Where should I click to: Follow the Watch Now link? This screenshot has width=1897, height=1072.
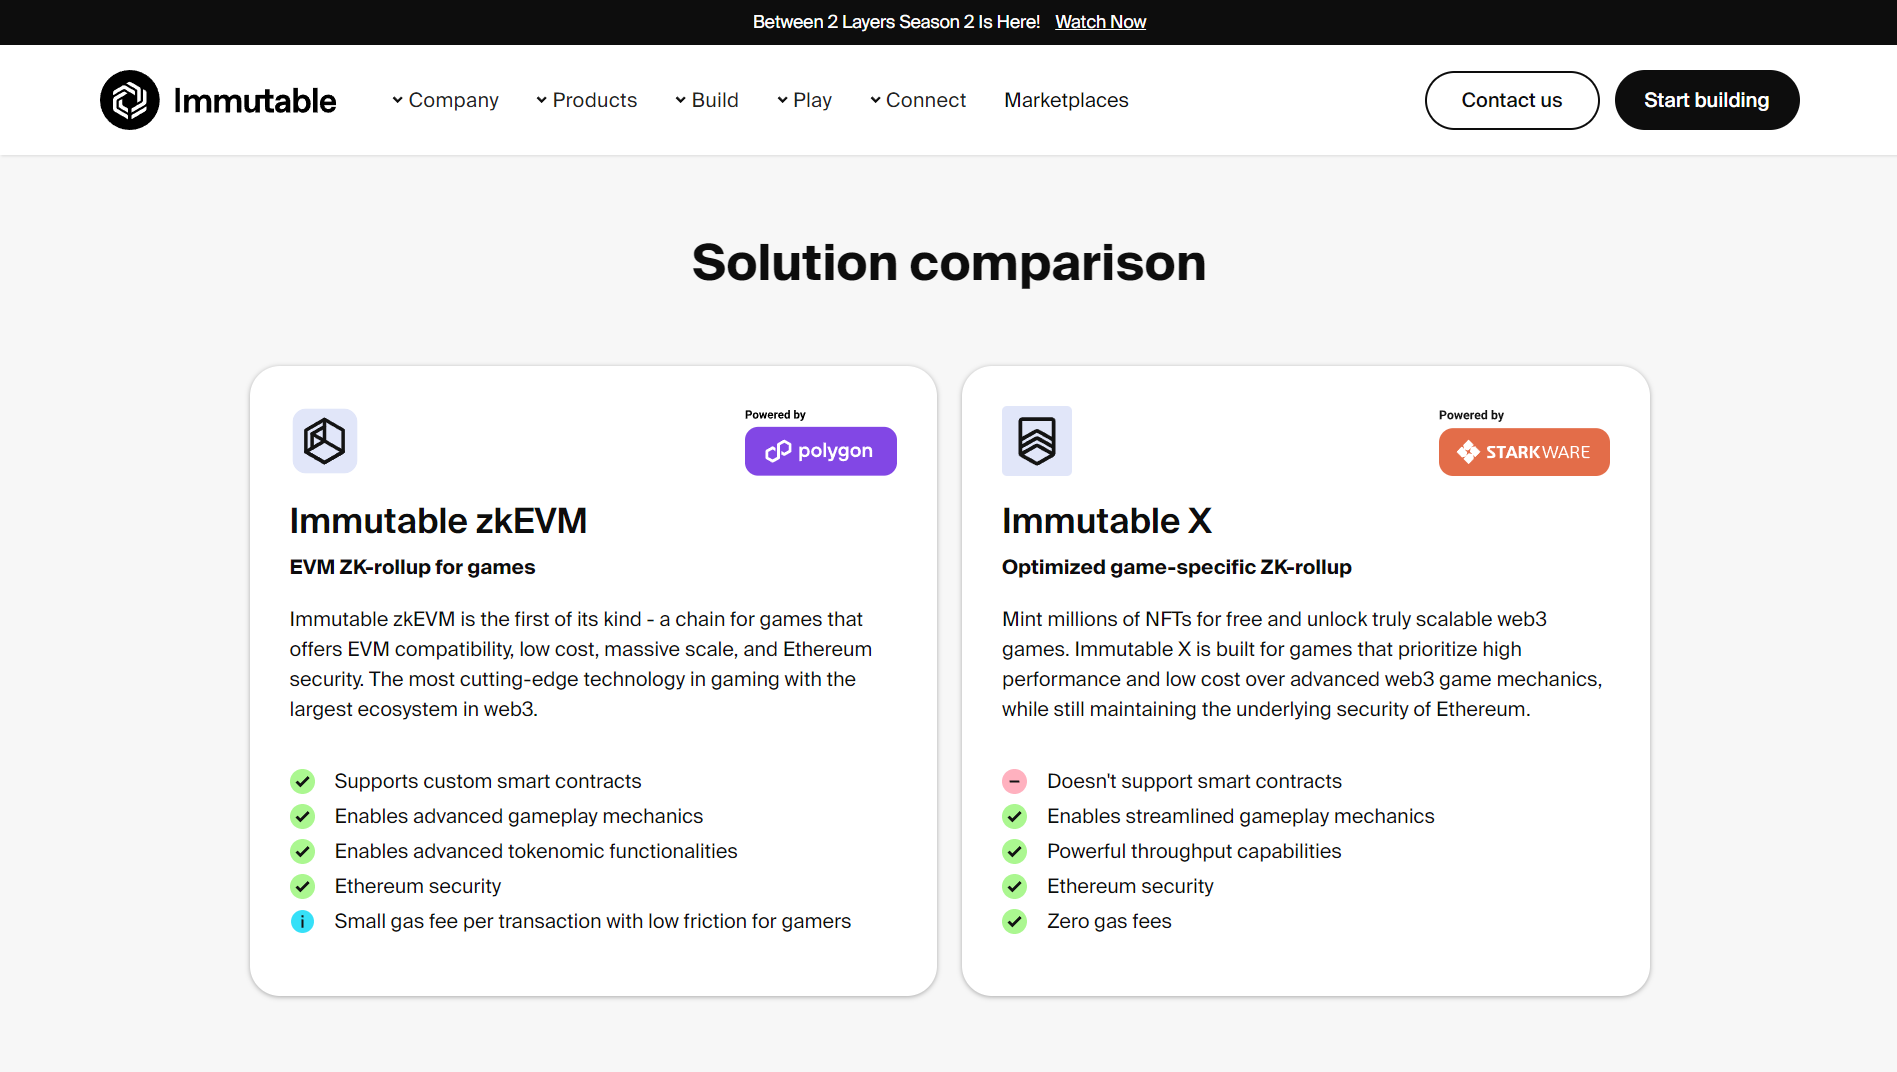[x=1100, y=22]
